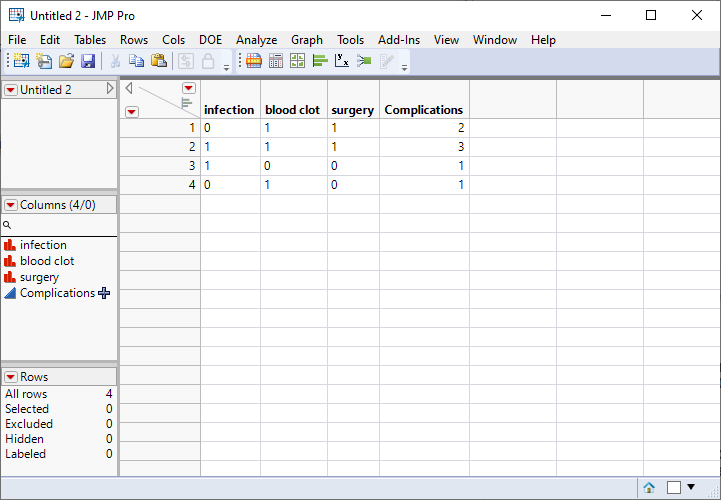Click Complications cell value 3
Image resolution: width=721 pixels, height=500 pixels.
[424, 147]
